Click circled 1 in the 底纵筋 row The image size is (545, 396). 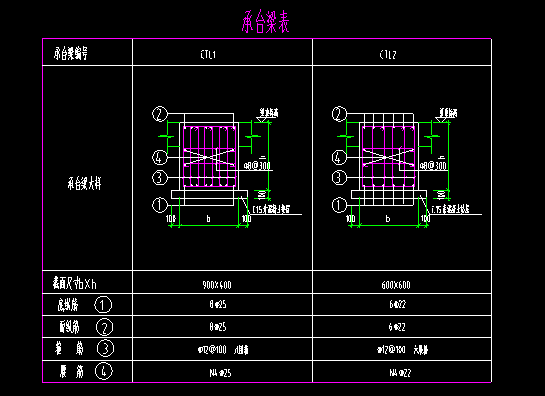(x=103, y=305)
